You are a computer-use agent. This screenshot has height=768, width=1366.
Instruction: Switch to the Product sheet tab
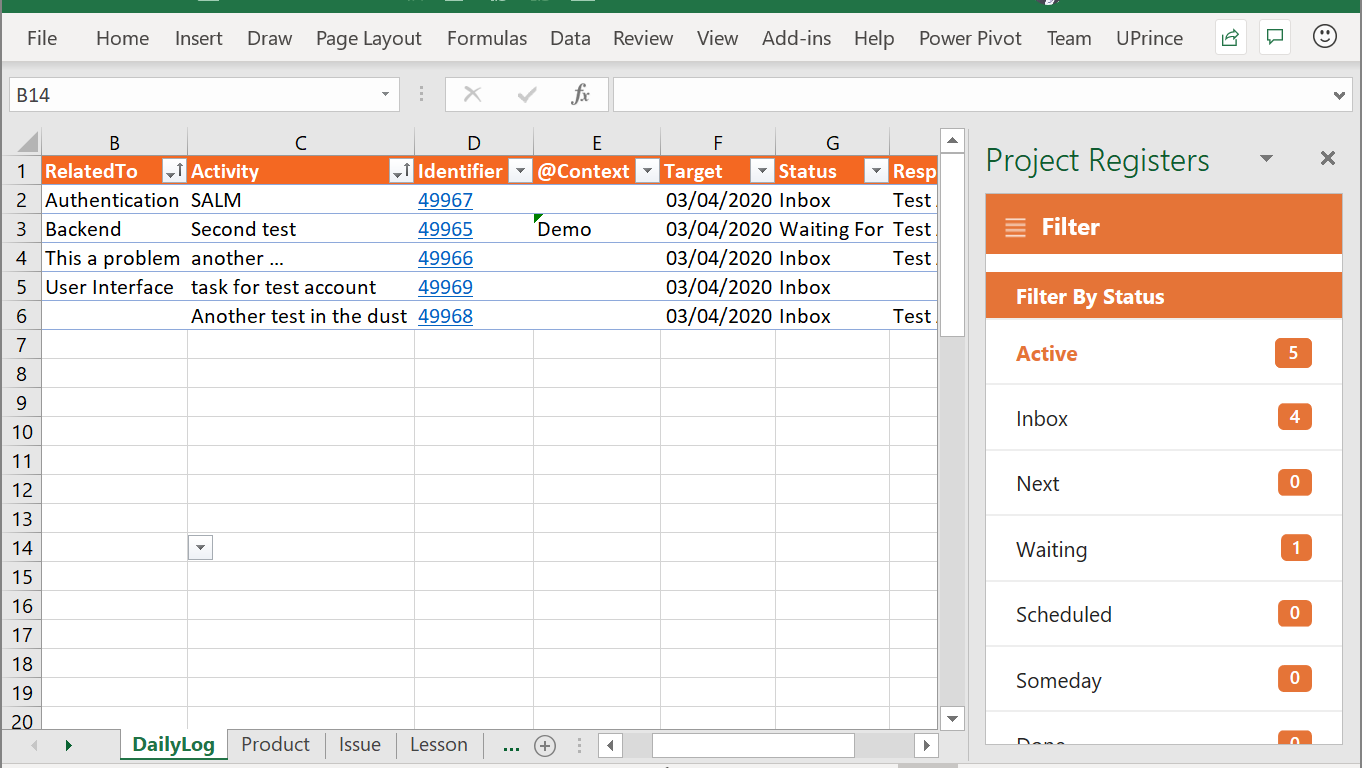pos(275,744)
